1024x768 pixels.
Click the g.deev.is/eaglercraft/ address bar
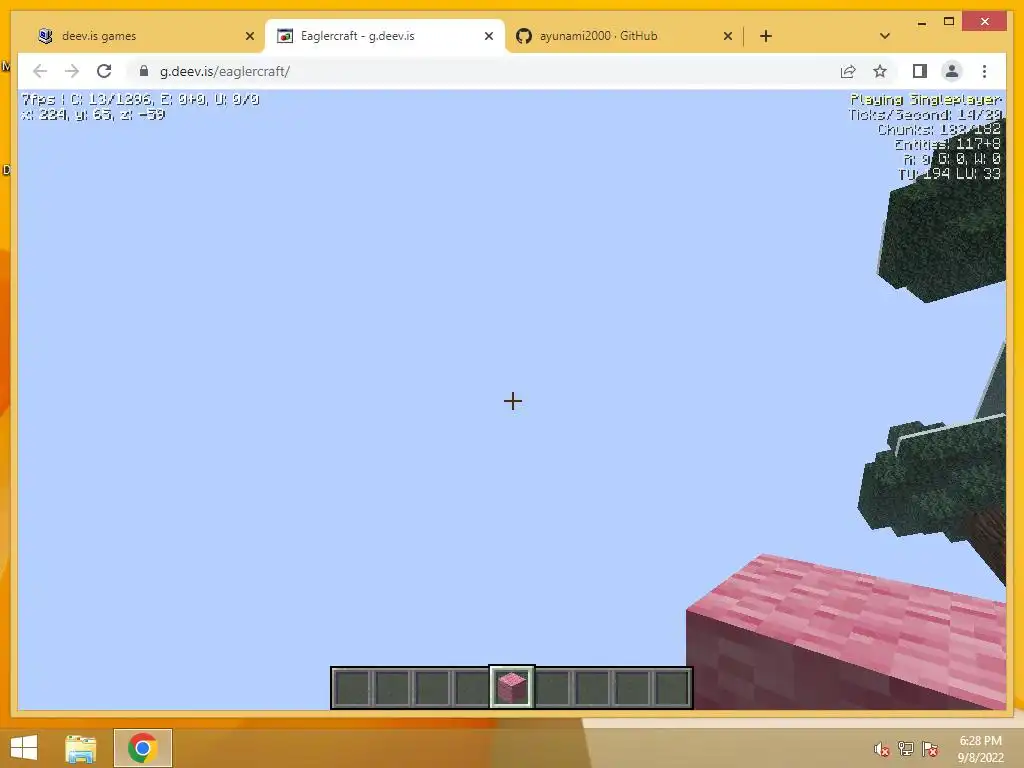coord(483,71)
